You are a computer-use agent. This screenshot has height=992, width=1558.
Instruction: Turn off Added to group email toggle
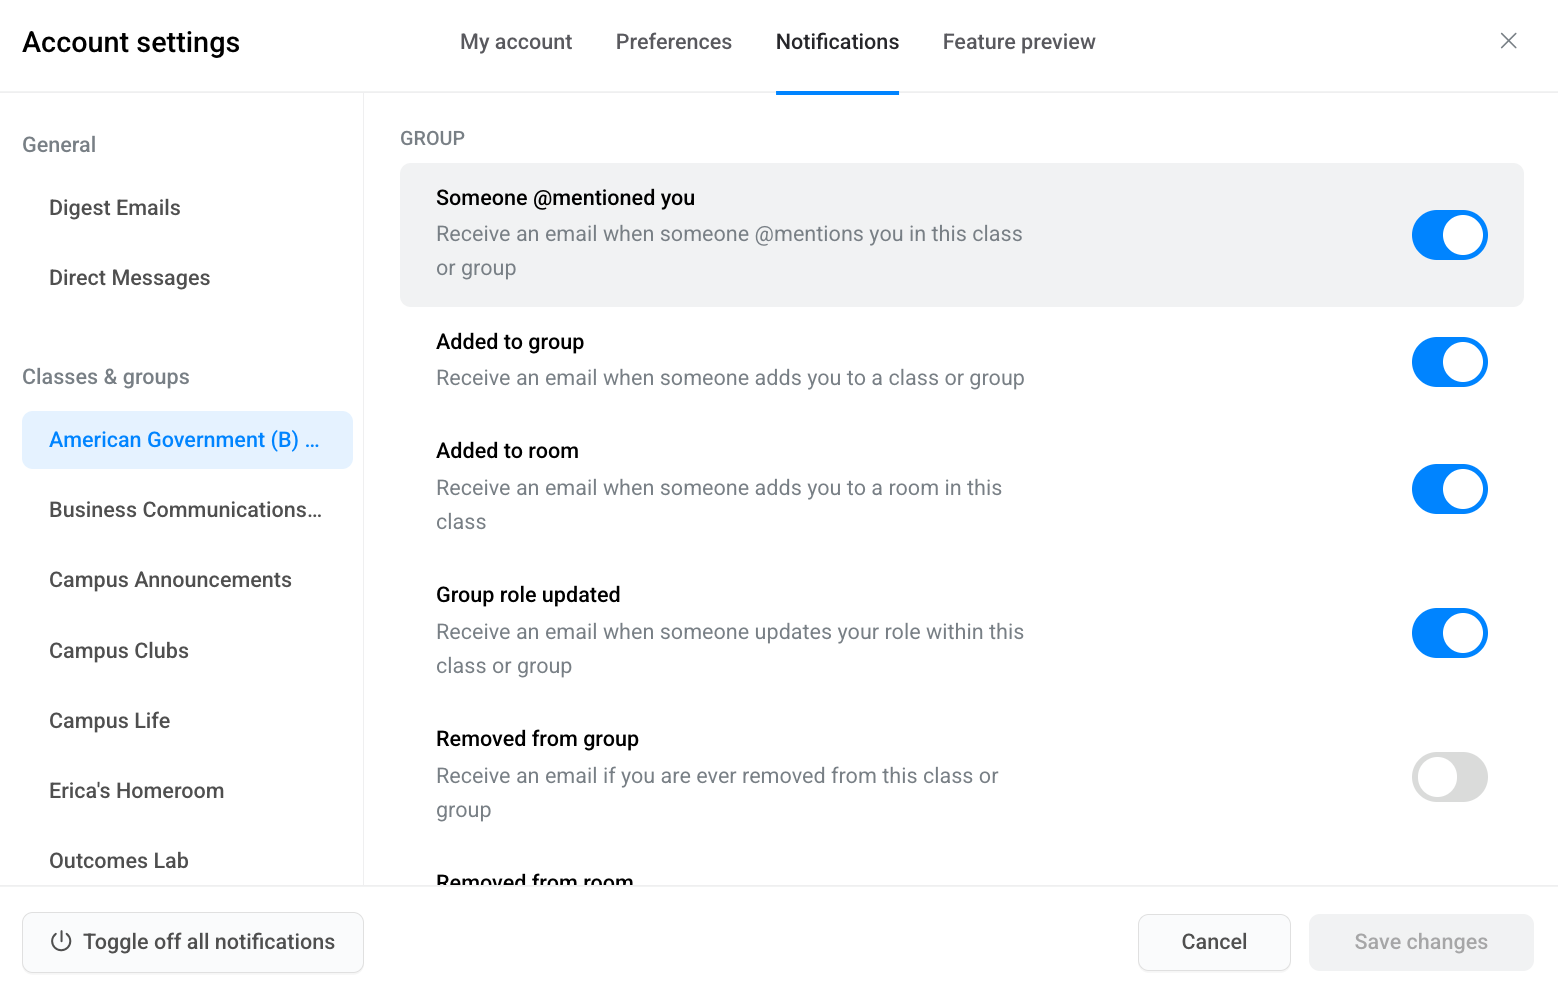point(1449,362)
